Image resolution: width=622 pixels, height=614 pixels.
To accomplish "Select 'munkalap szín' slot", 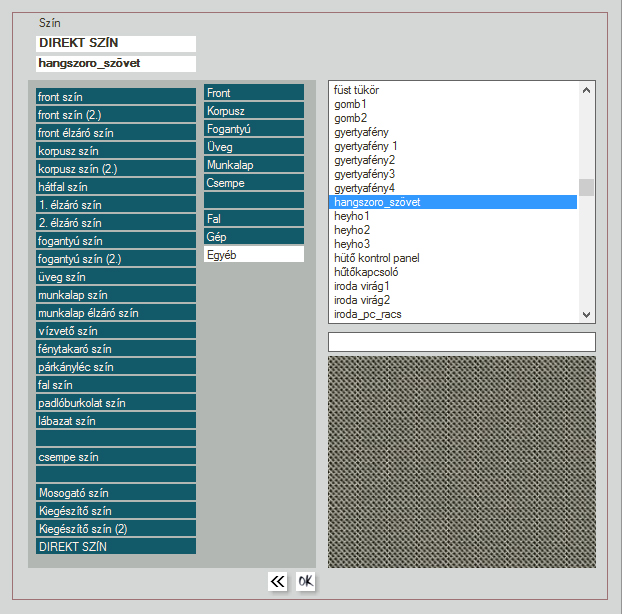I will tap(116, 295).
